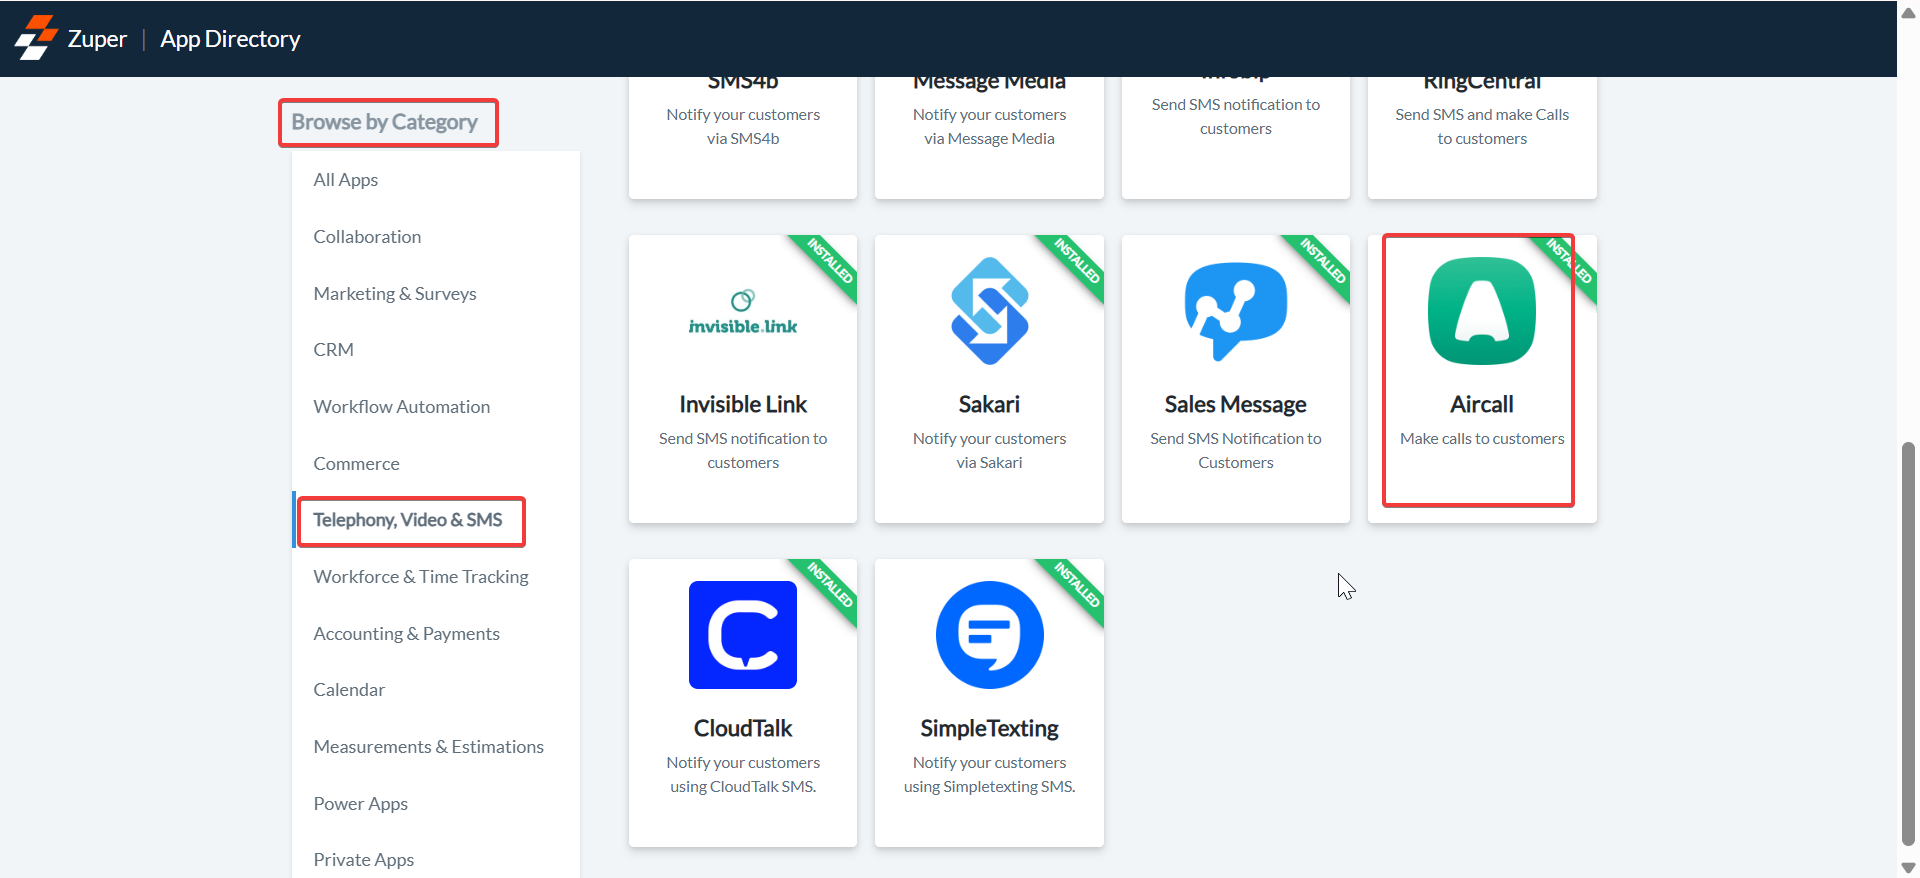The image size is (1920, 878).
Task: Click the Zuper brand name in header
Action: click(97, 39)
